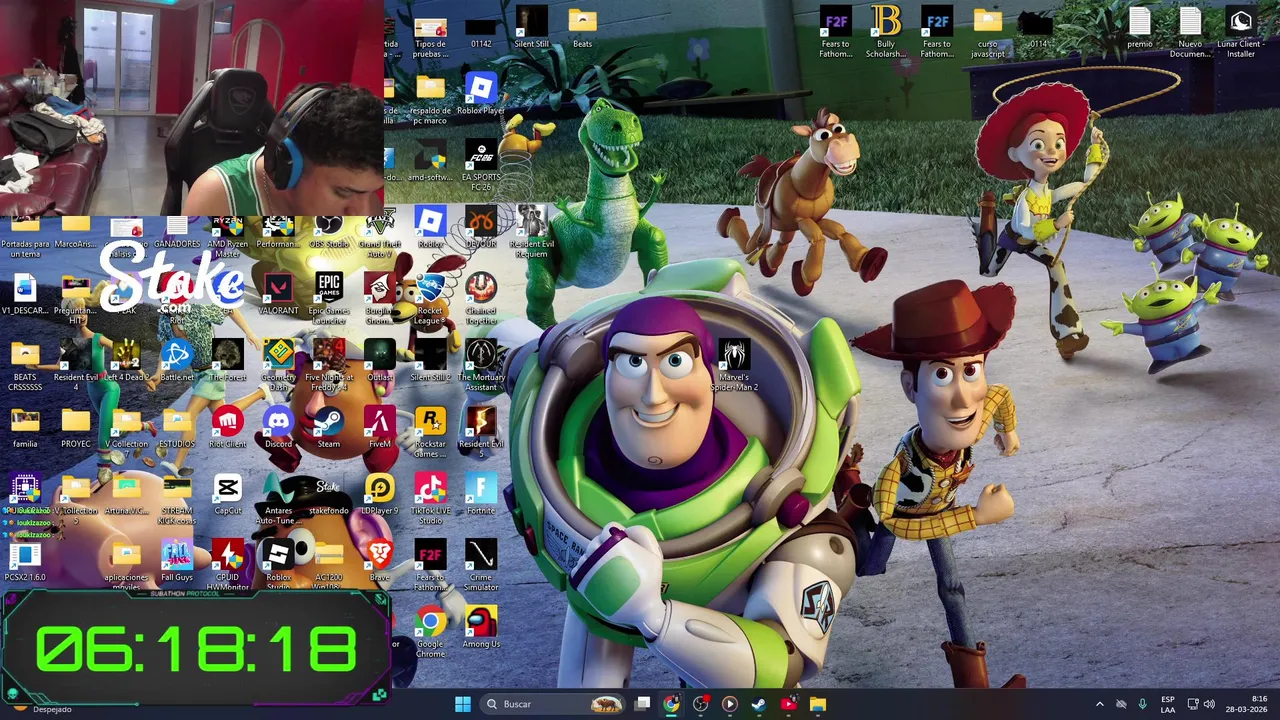Open the 'GANADORES' document
The width and height of the screenshot is (1280, 720).
[177, 232]
